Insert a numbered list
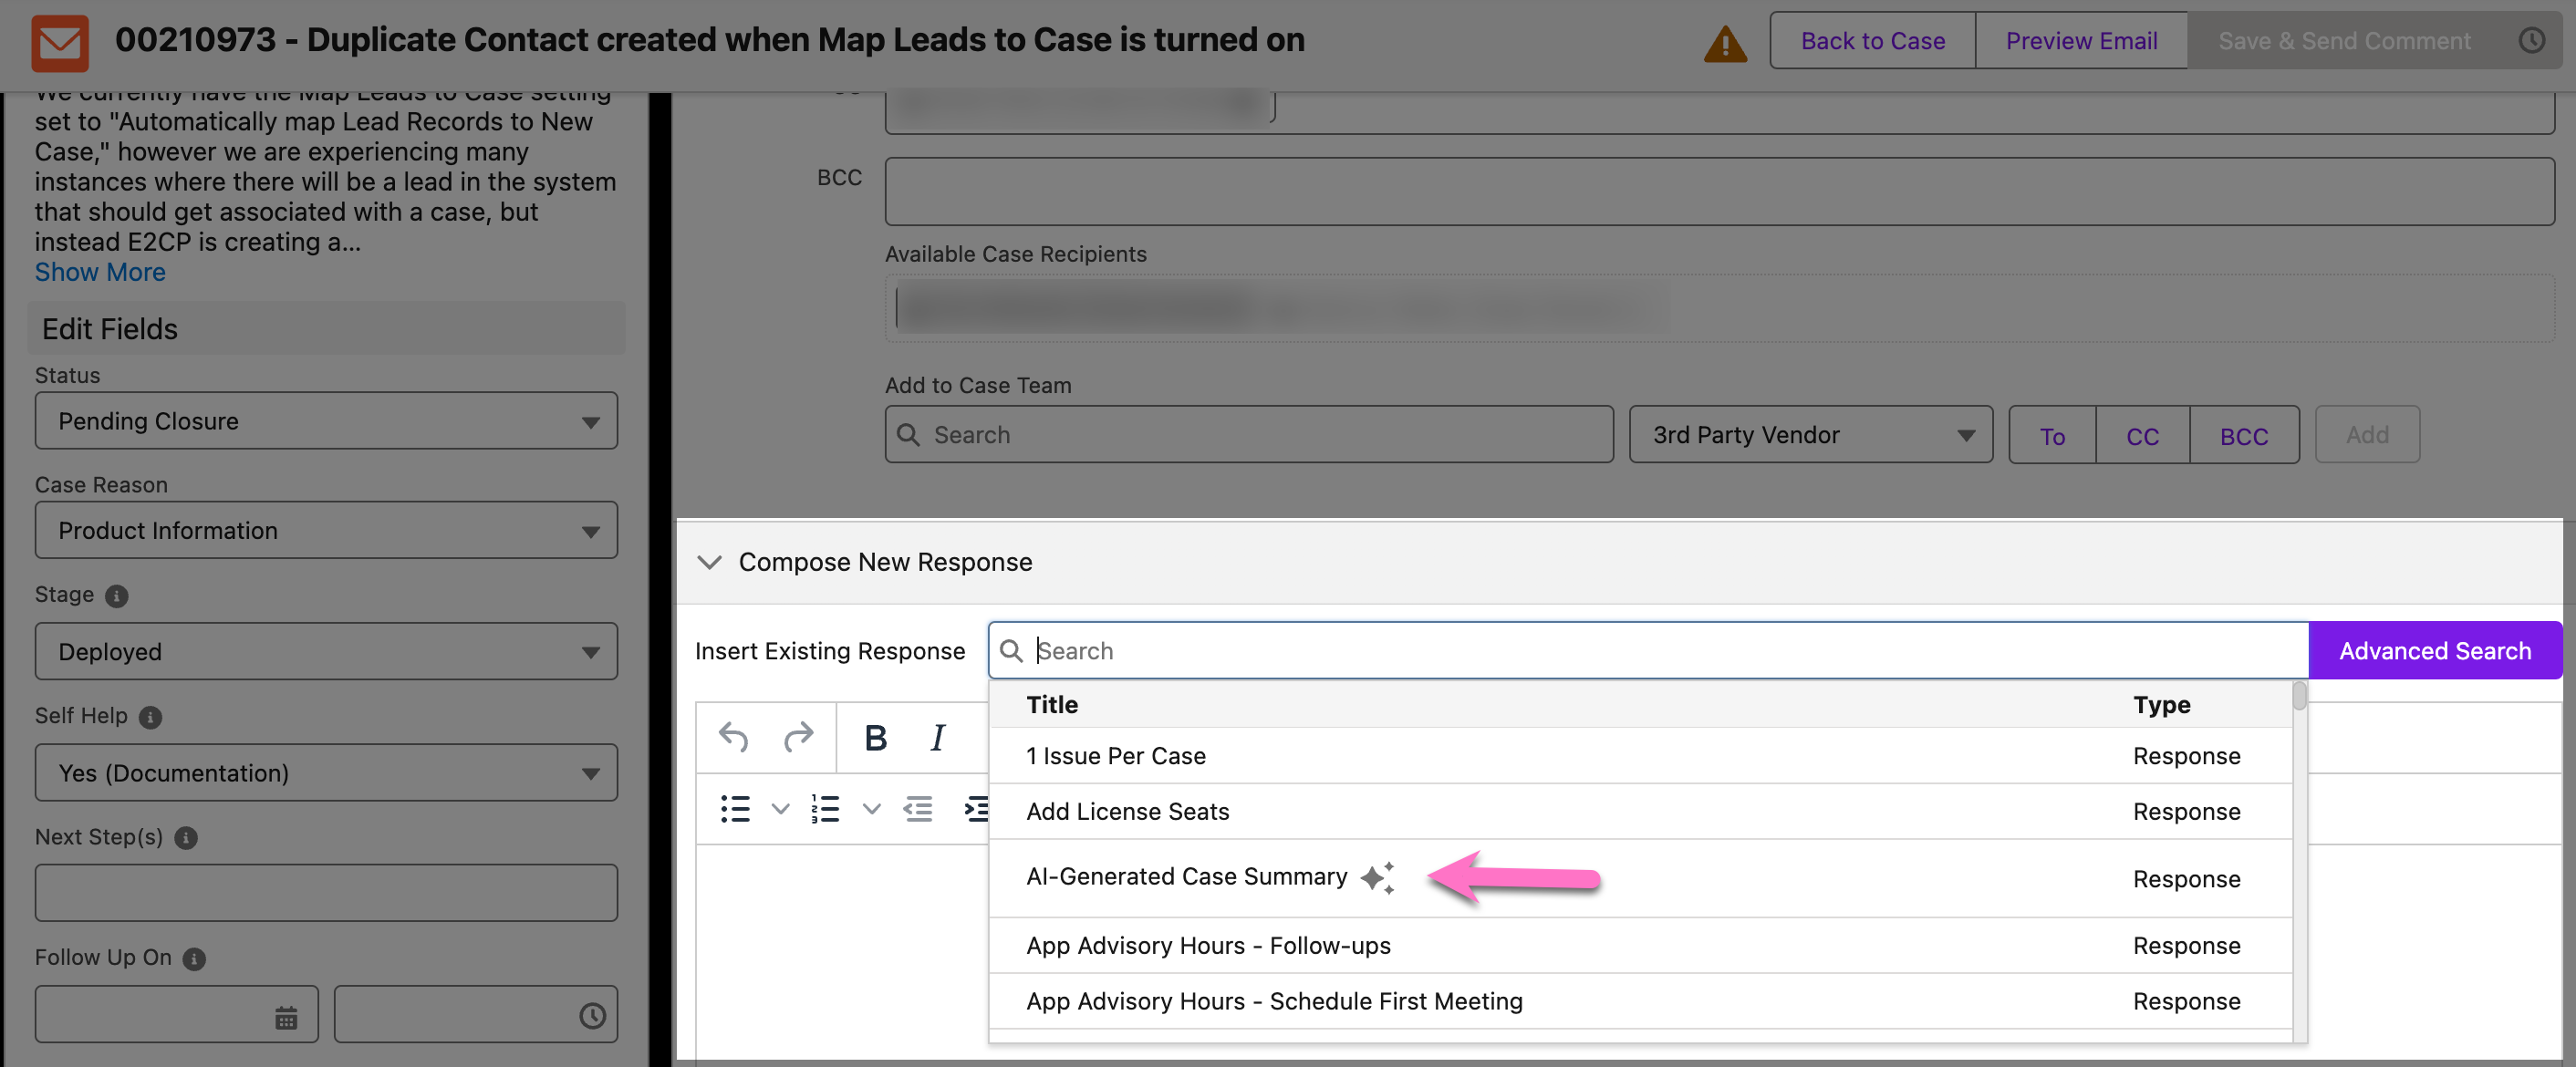 point(825,809)
